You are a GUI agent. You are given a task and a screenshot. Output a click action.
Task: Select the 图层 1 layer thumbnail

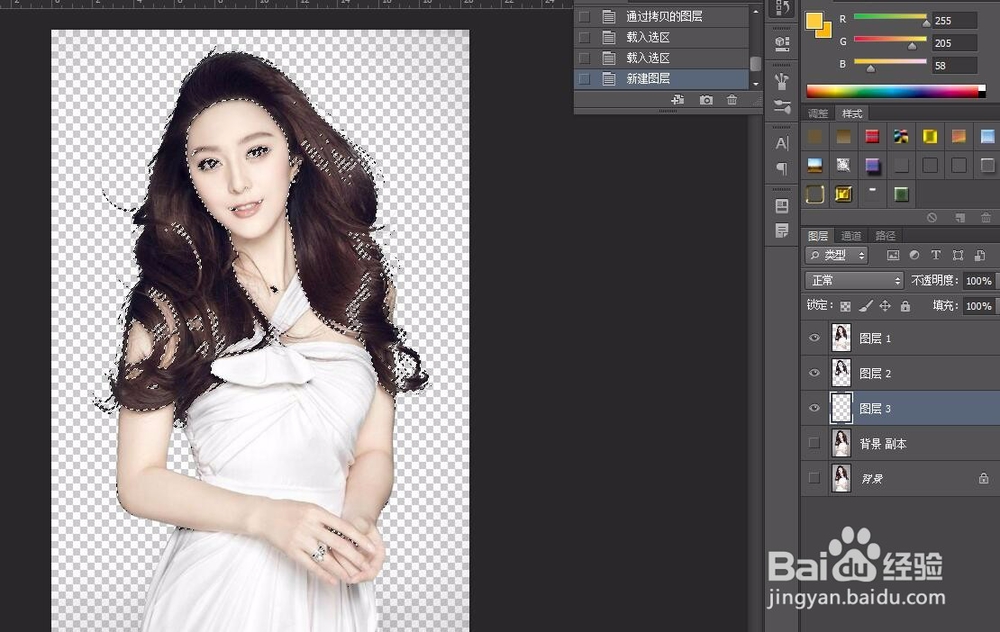(841, 338)
